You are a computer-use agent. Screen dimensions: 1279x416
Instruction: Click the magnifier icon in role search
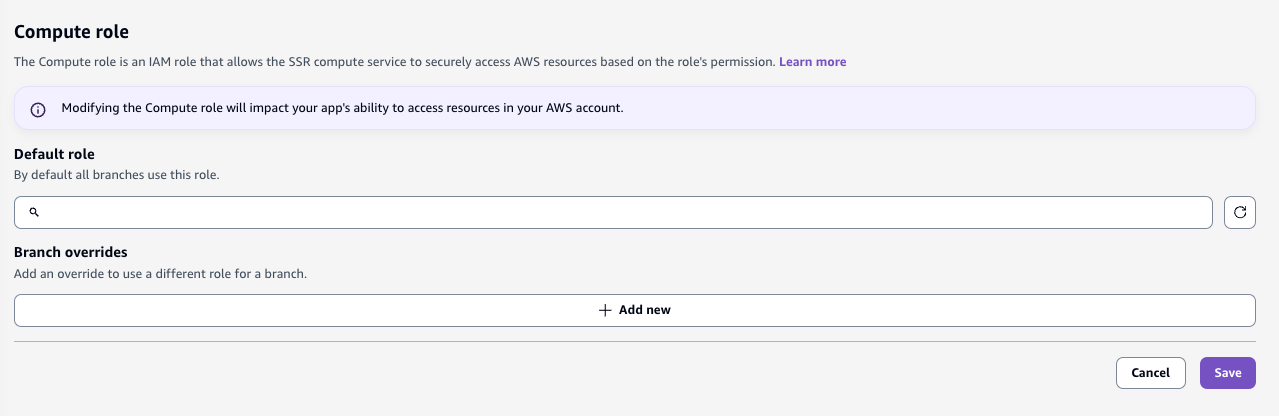coord(34,212)
